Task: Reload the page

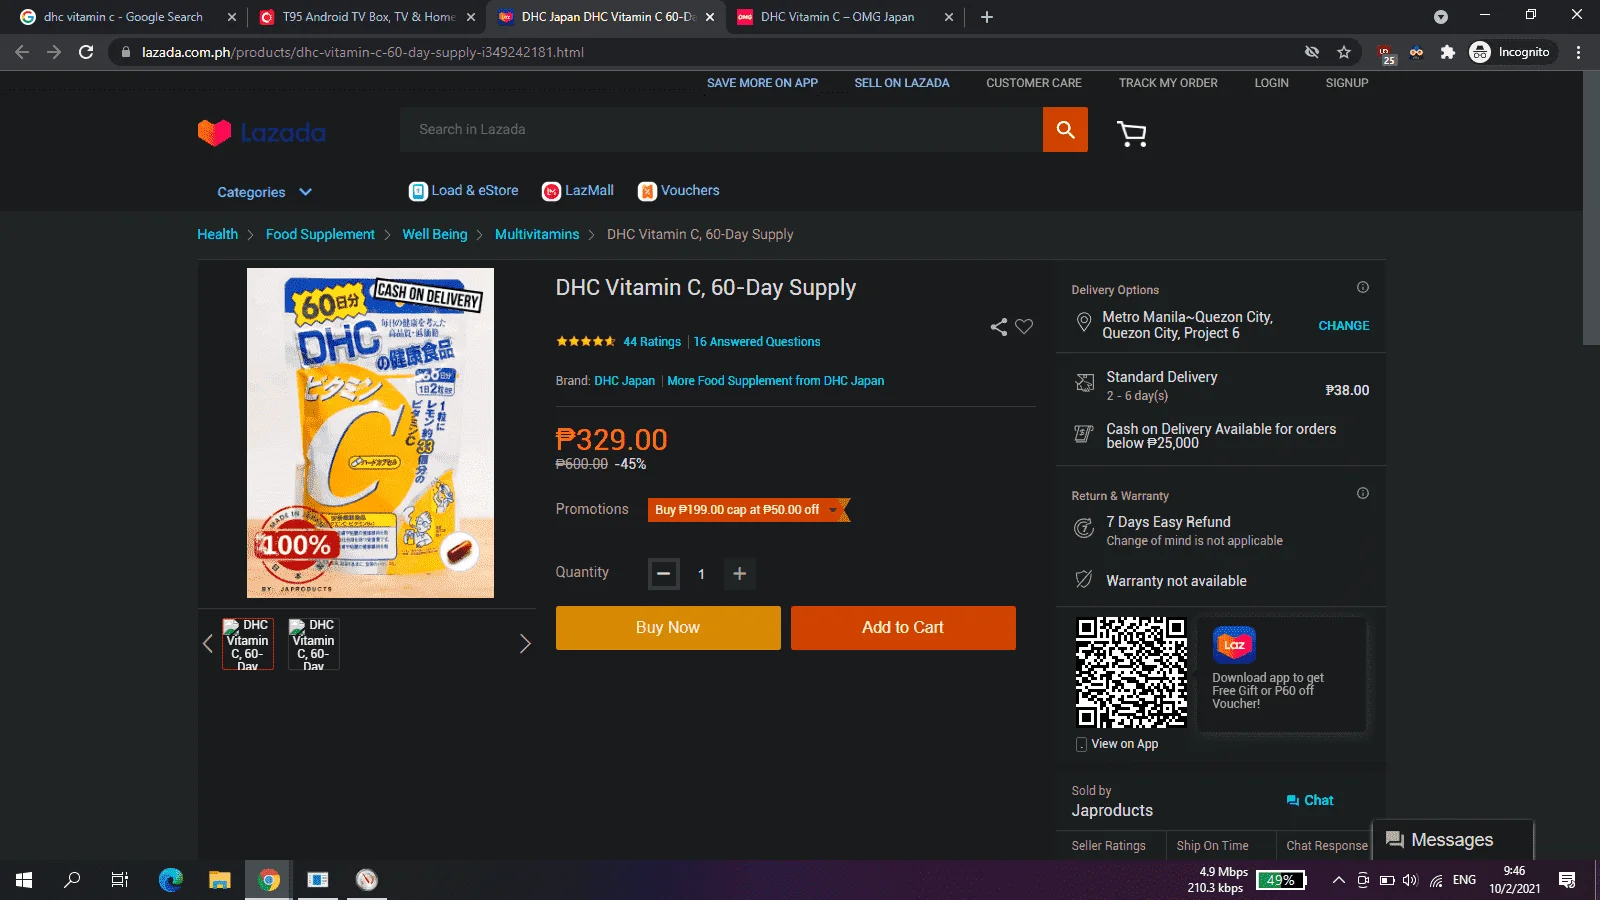Action: coord(87,52)
